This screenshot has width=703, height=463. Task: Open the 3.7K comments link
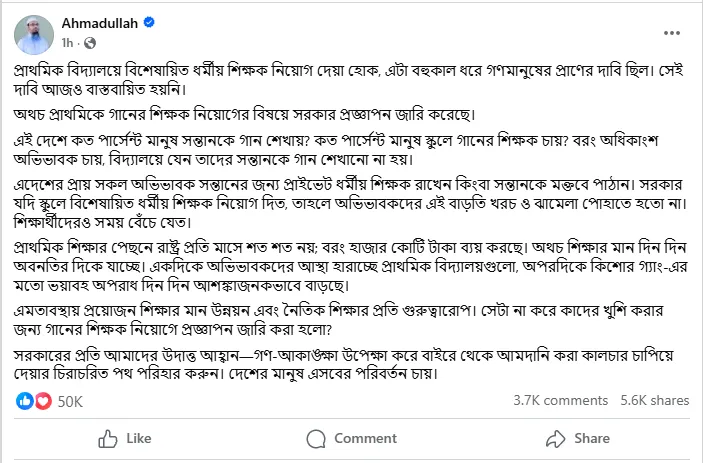point(560,400)
